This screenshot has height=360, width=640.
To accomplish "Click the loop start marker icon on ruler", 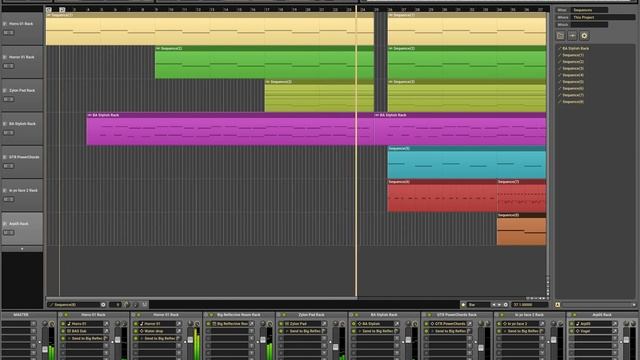I will (49, 9).
